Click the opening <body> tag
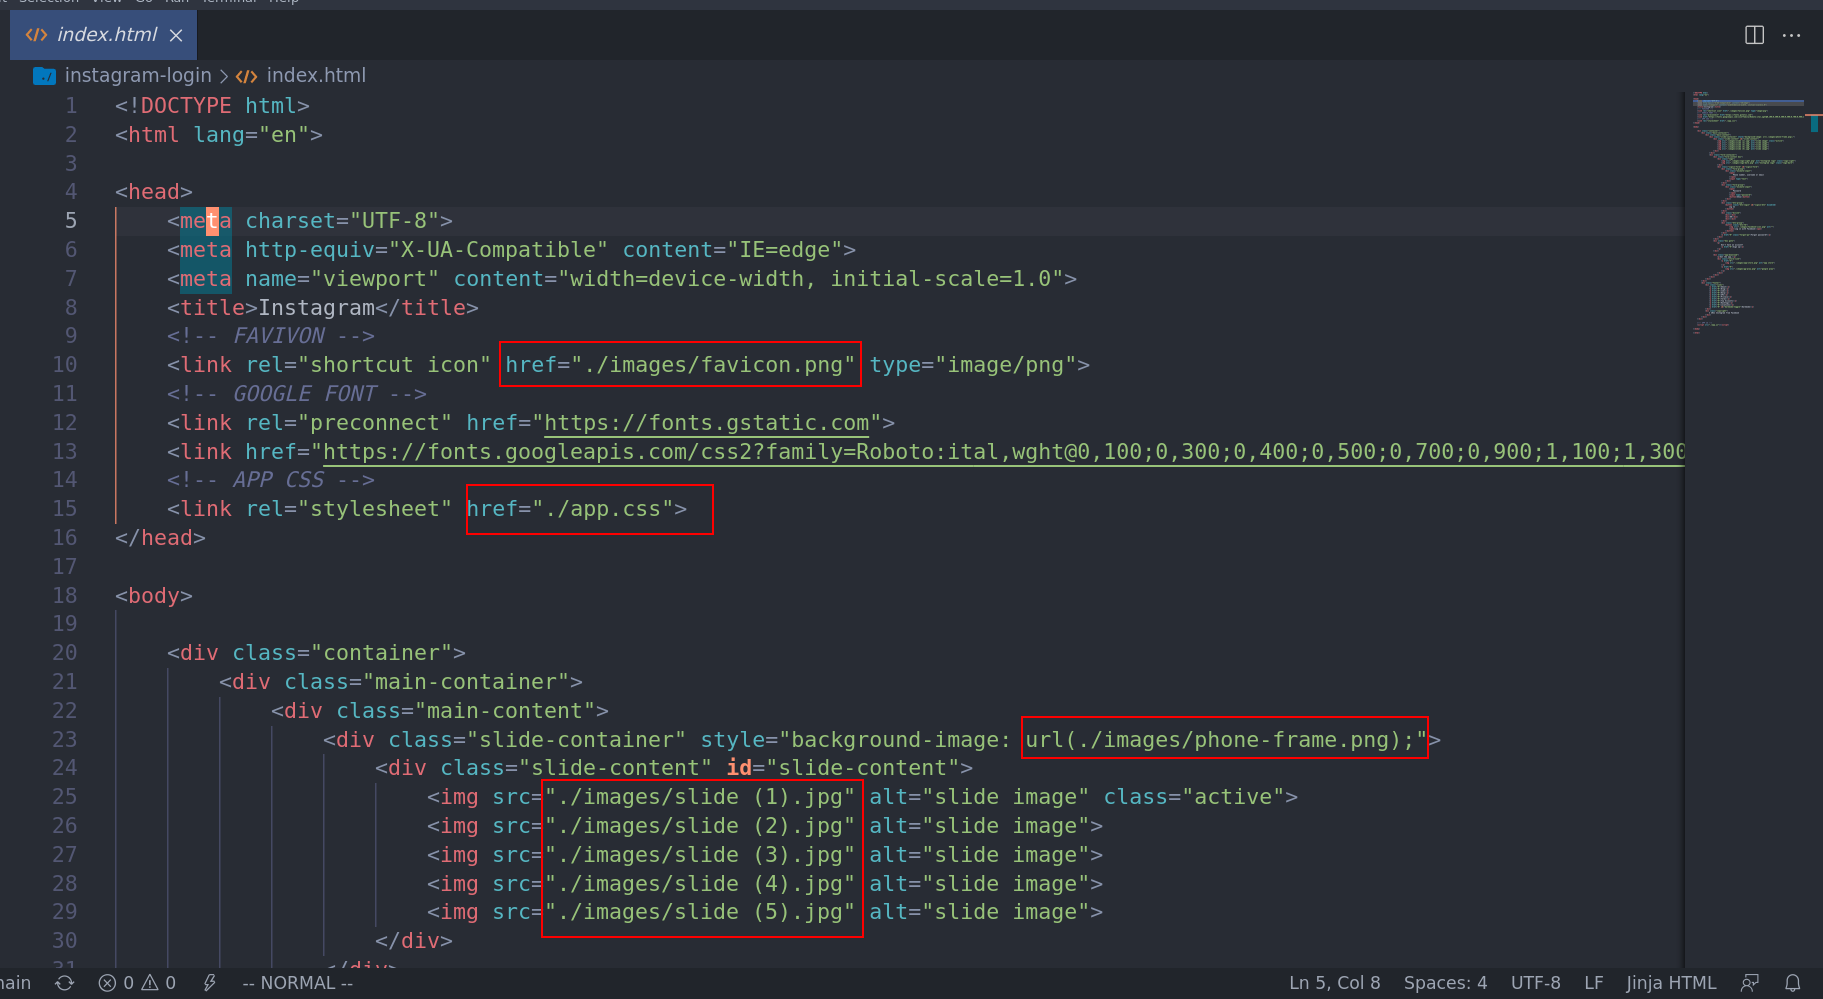The image size is (1823, 999). pos(154,596)
